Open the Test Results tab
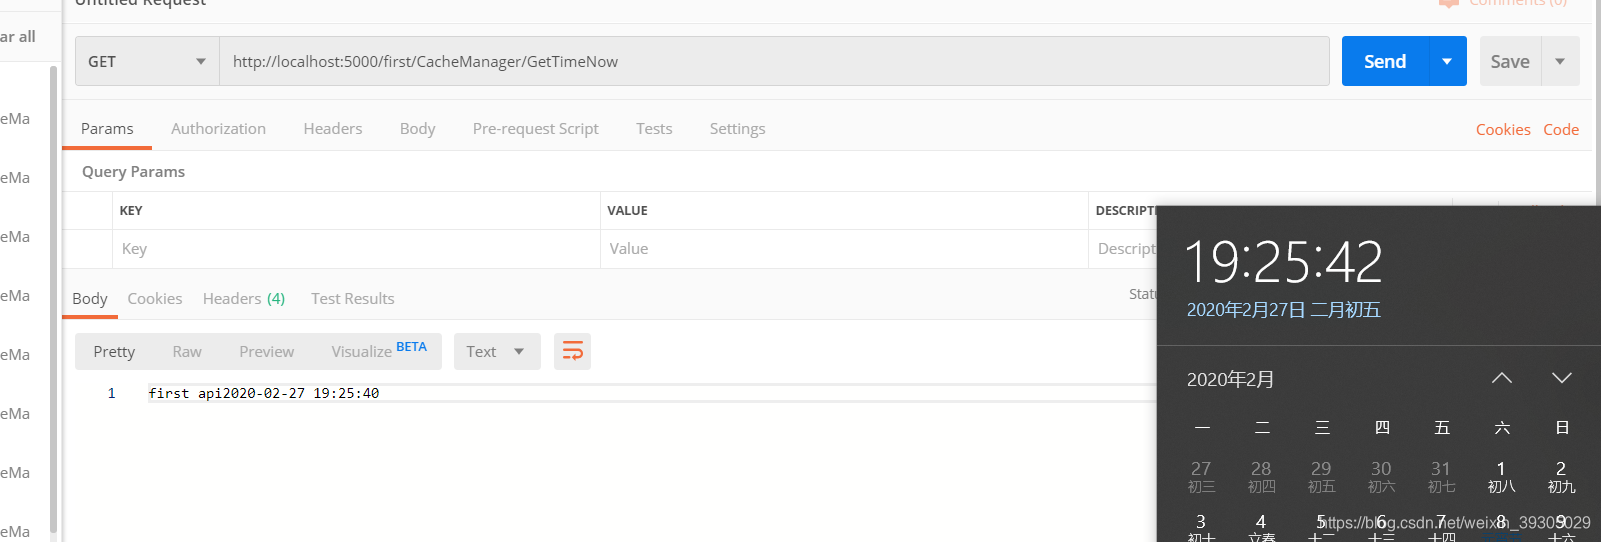This screenshot has height=542, width=1601. pos(352,298)
